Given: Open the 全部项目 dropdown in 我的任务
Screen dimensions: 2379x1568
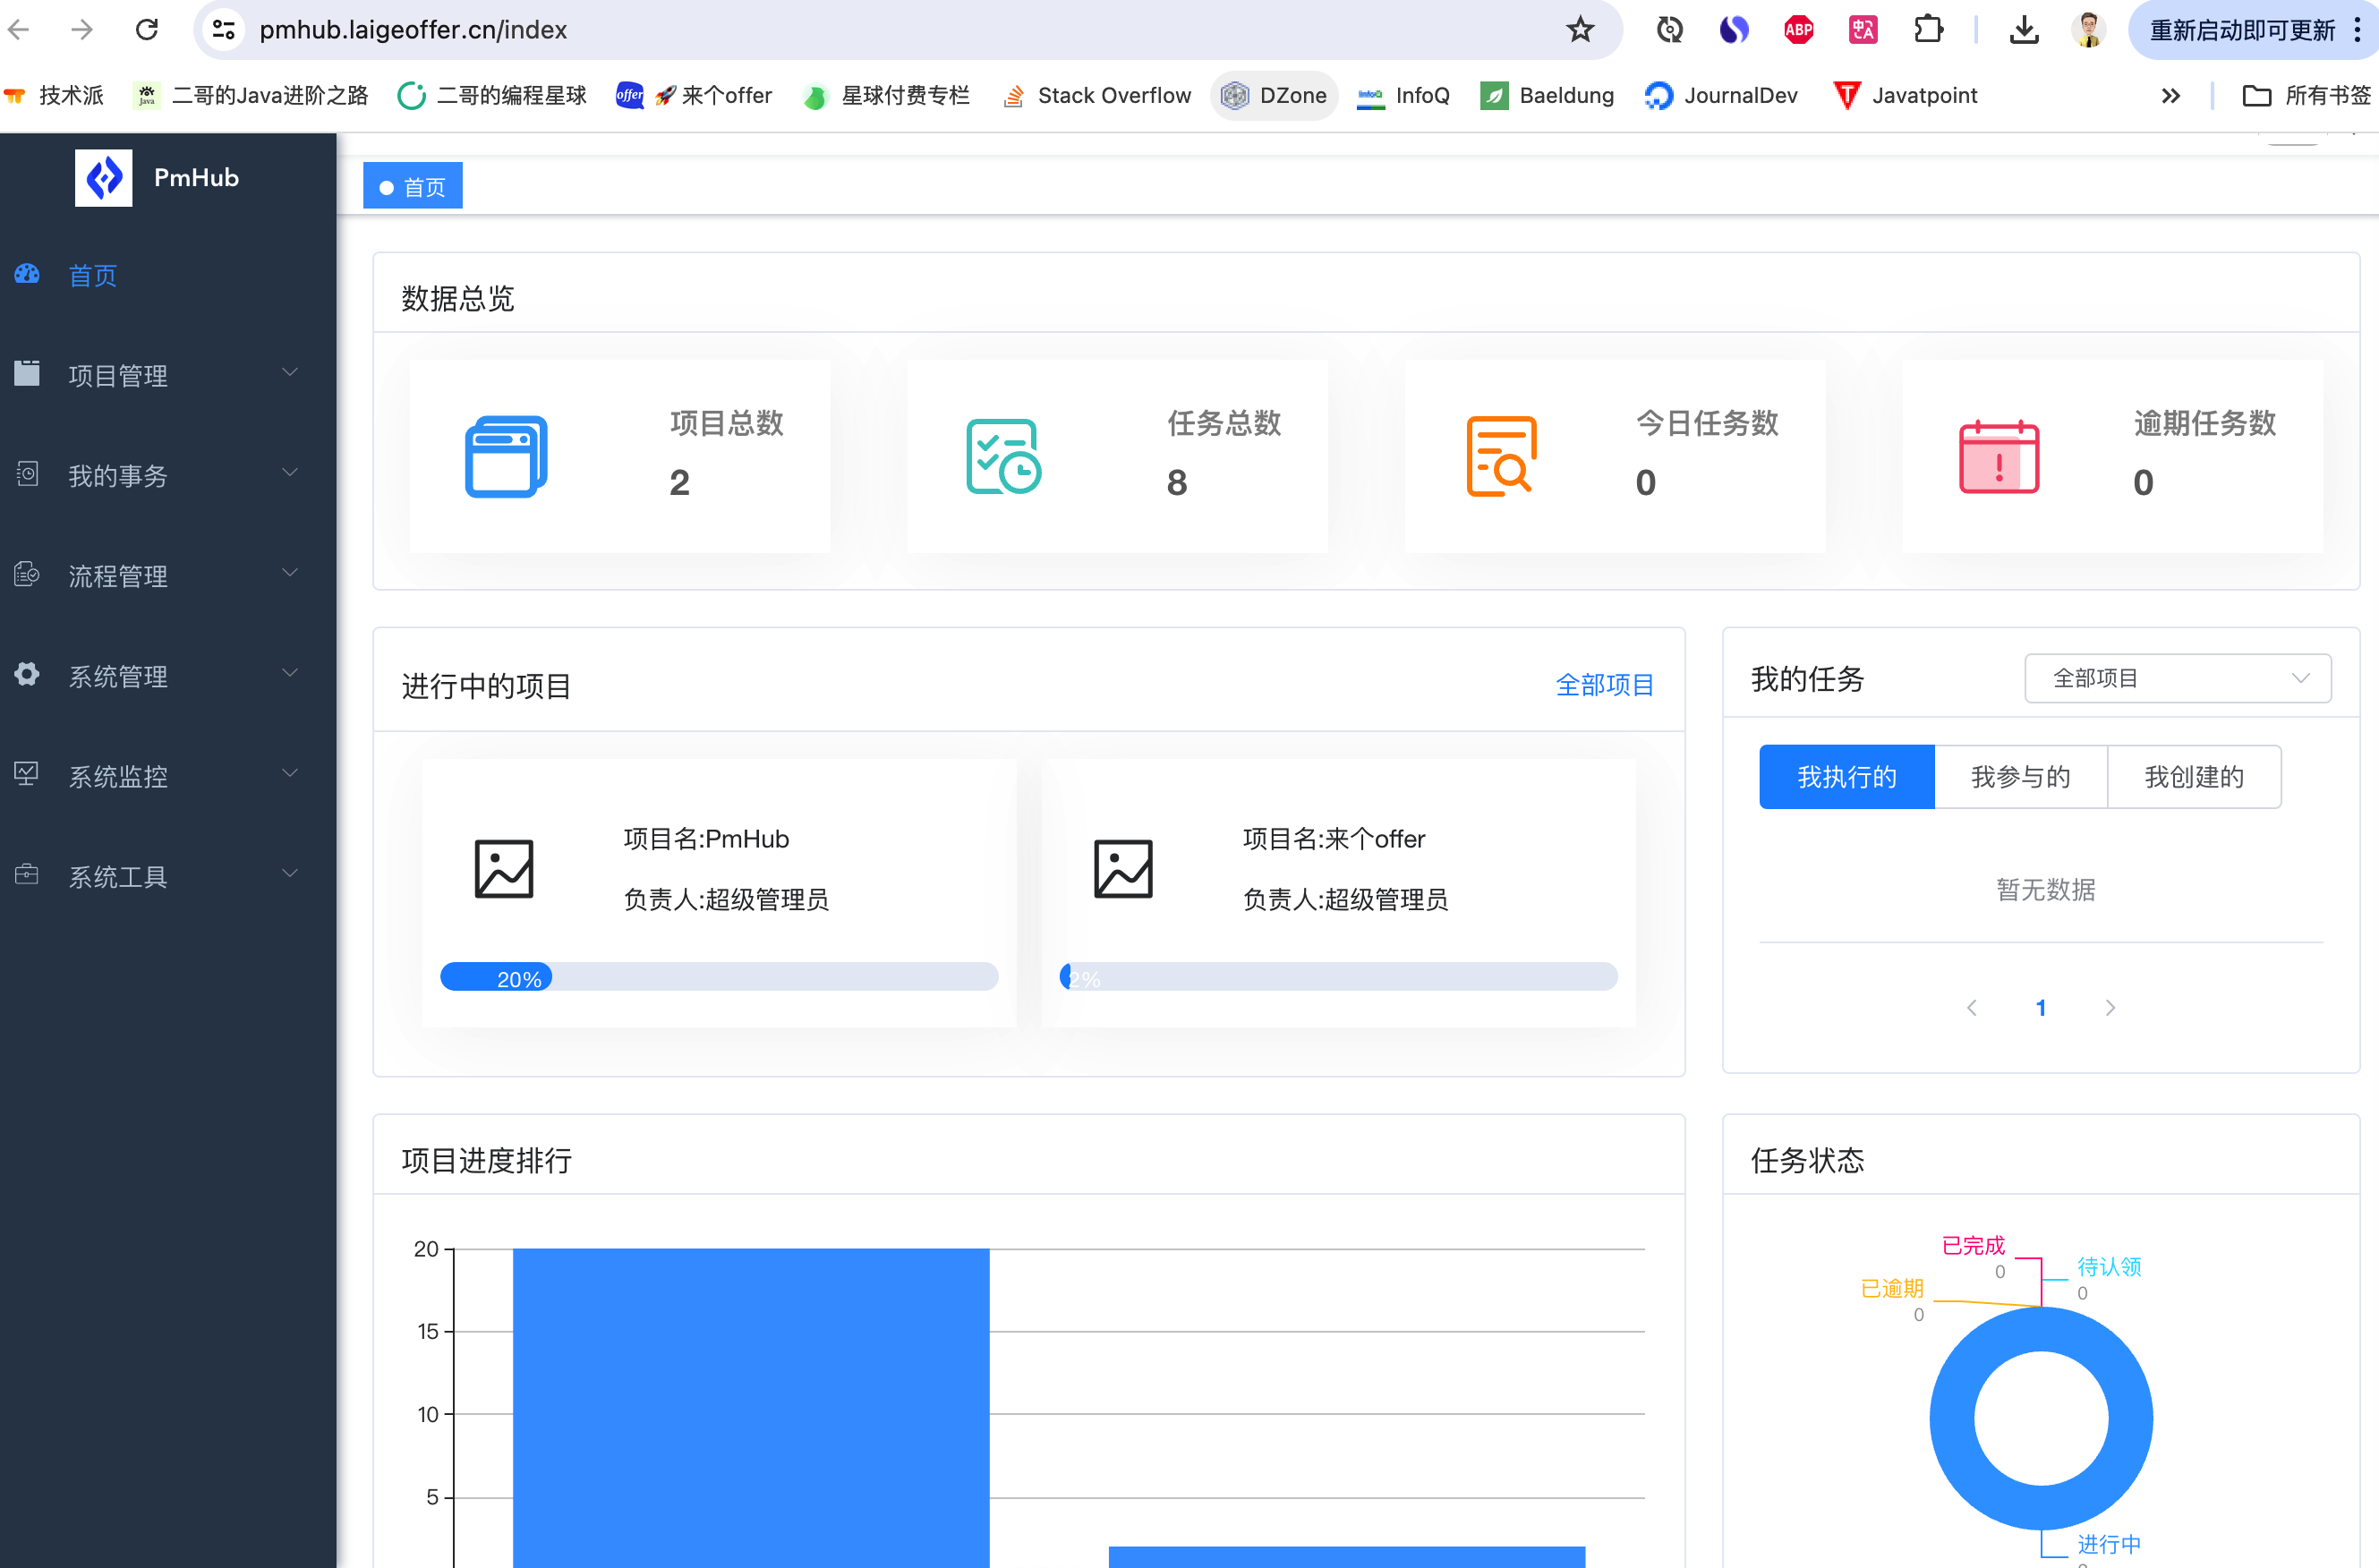Looking at the screenshot, I should click(2177, 678).
